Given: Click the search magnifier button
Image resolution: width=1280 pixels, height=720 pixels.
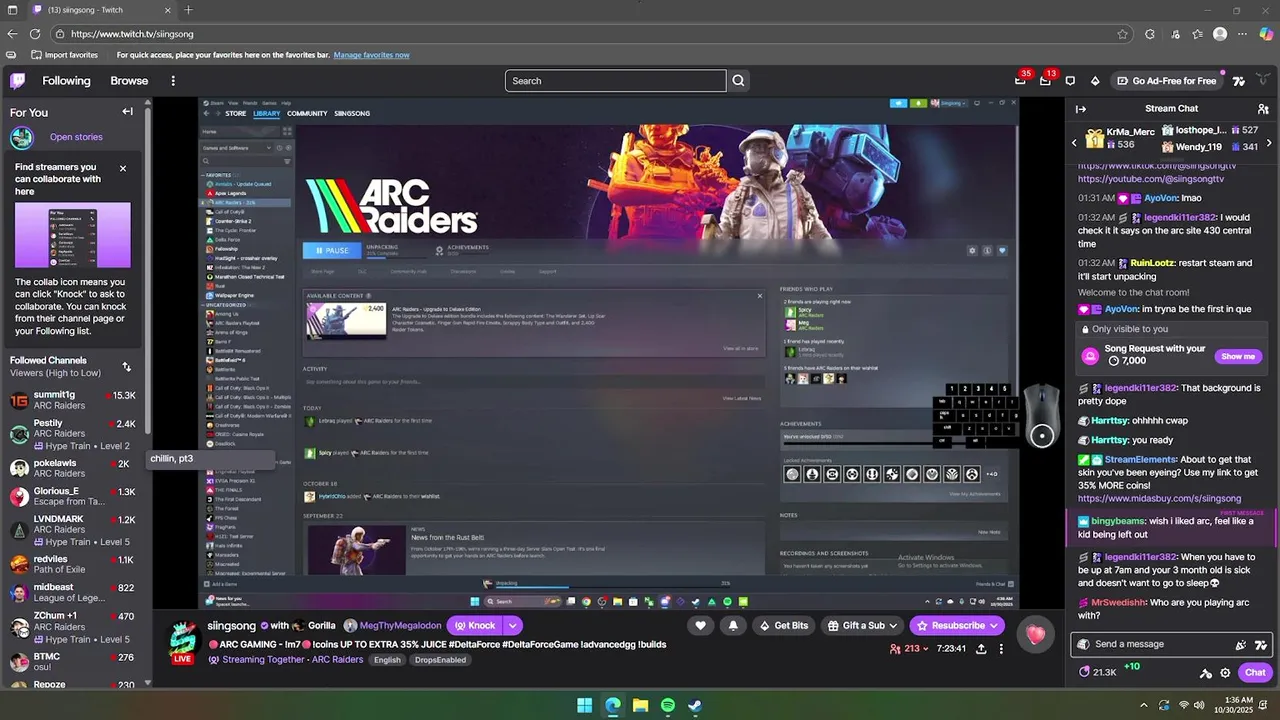Looking at the screenshot, I should click(x=738, y=81).
